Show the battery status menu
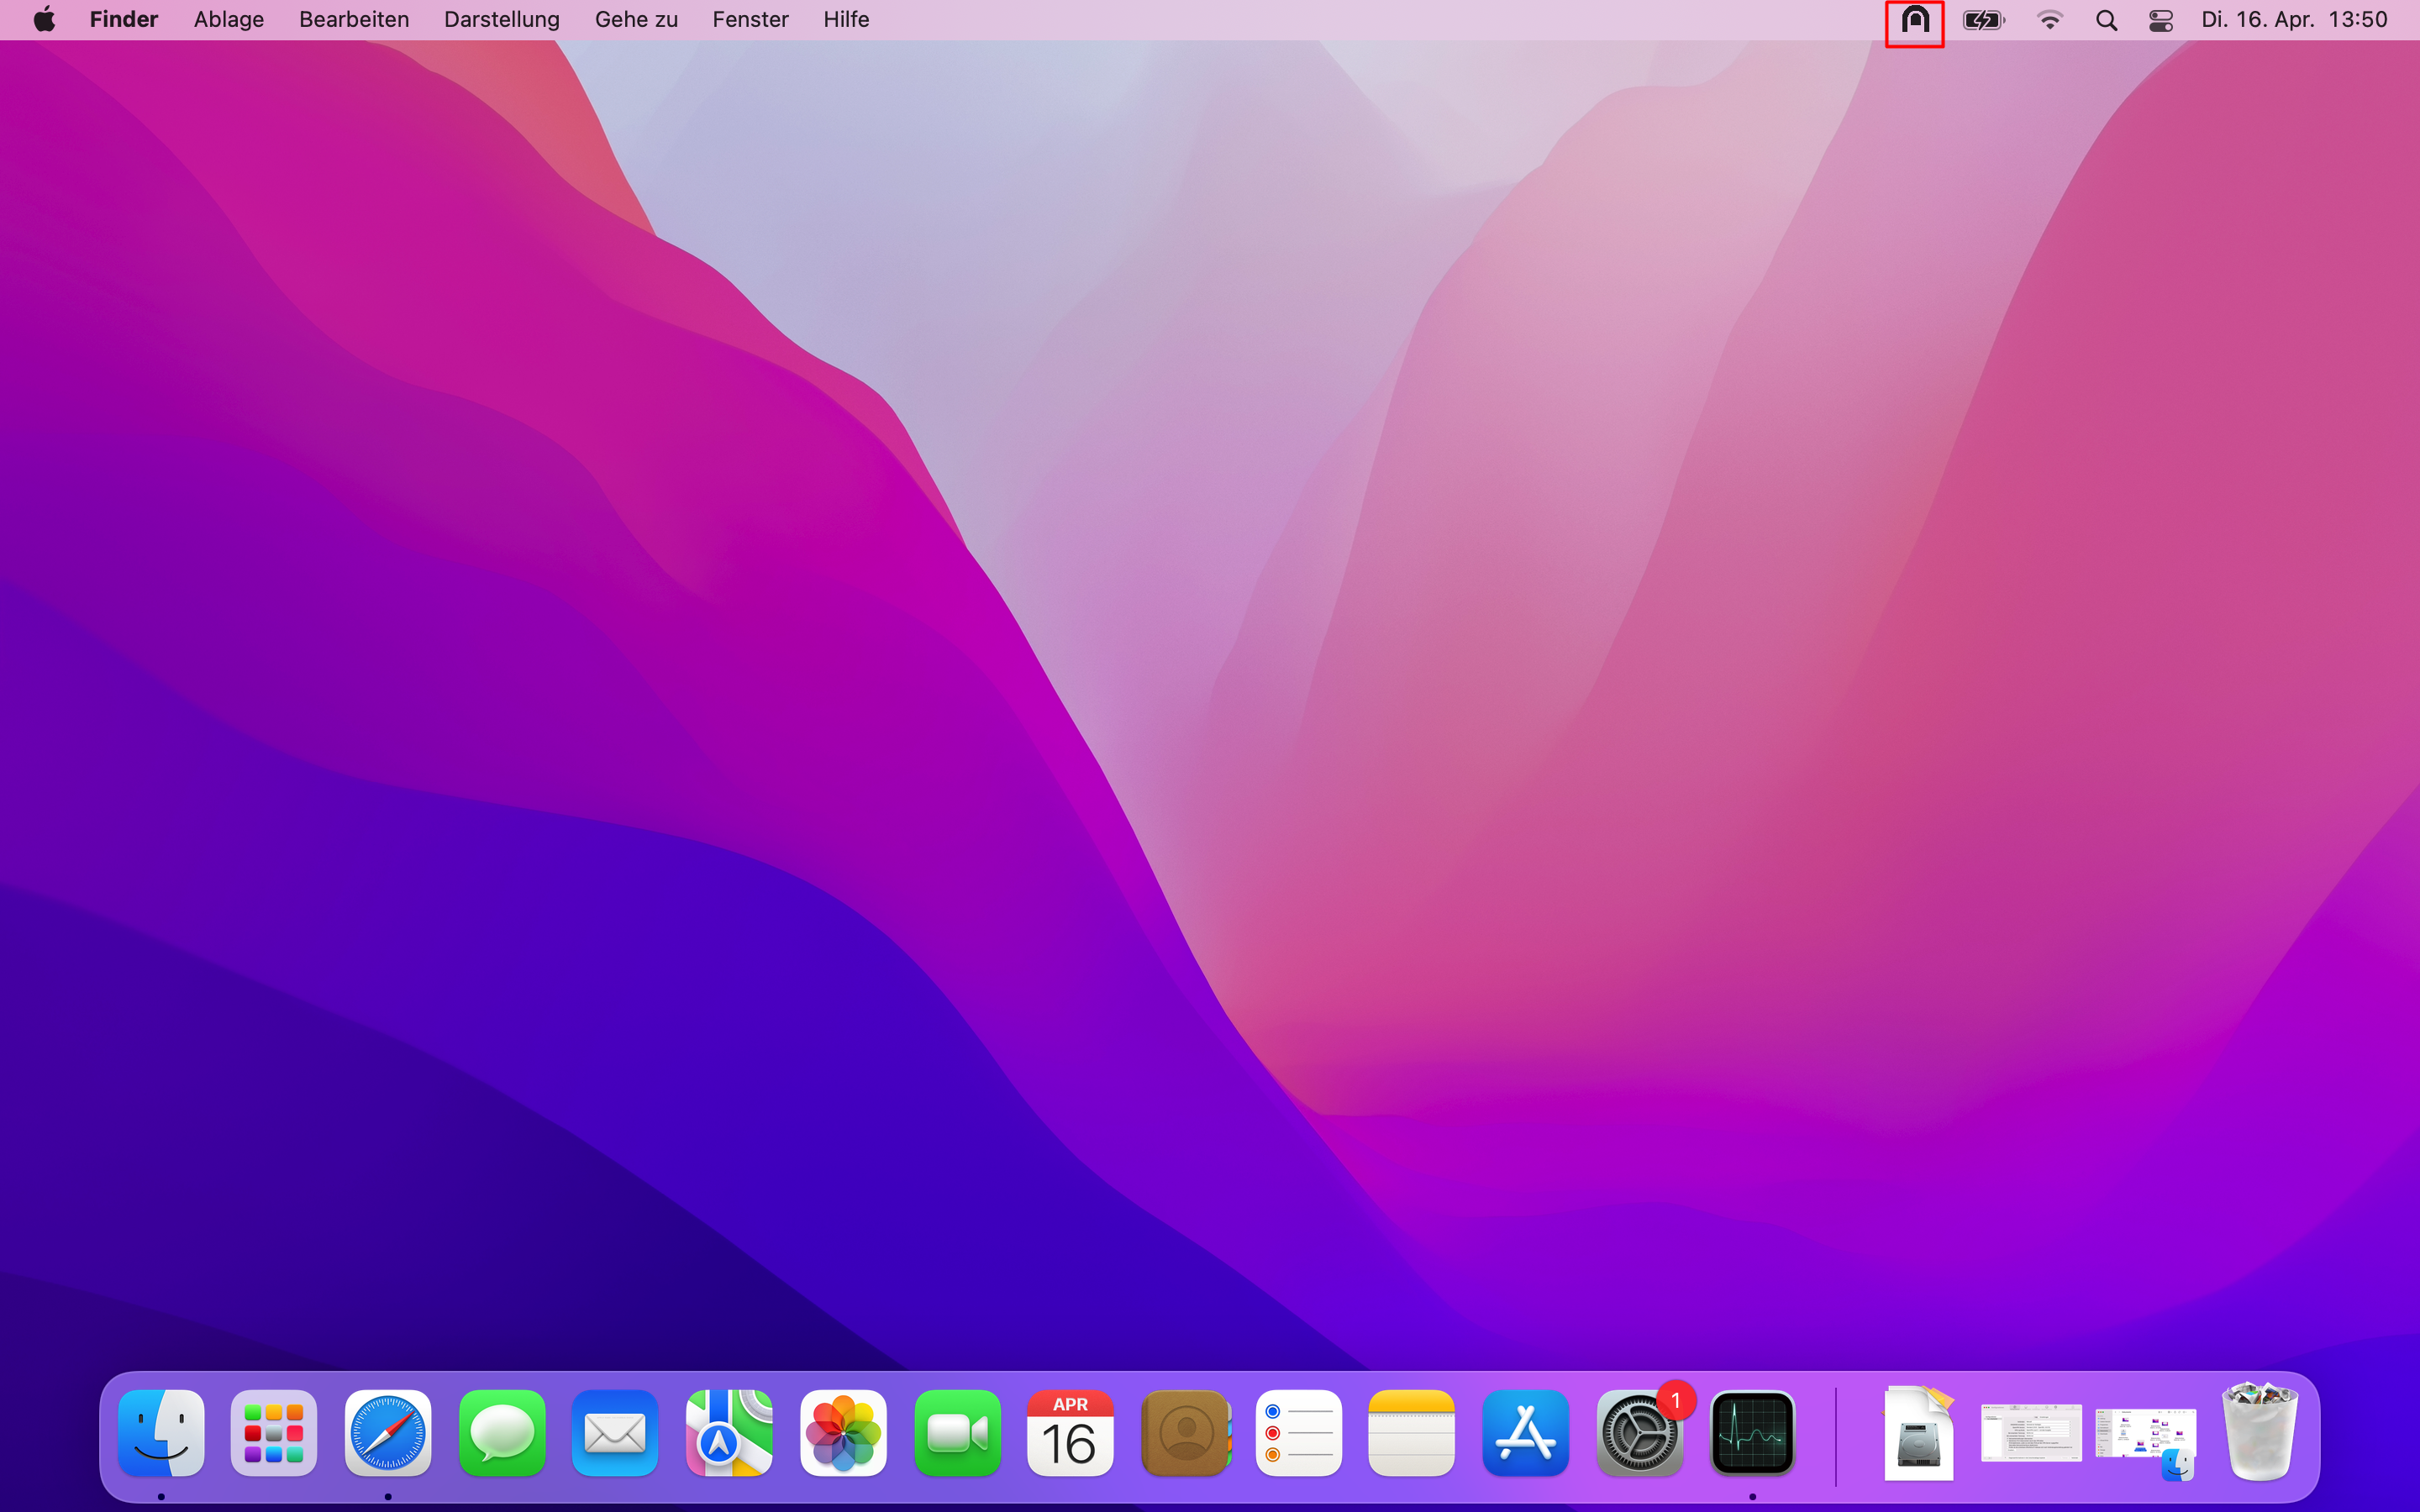The width and height of the screenshot is (2420, 1512). [1983, 20]
